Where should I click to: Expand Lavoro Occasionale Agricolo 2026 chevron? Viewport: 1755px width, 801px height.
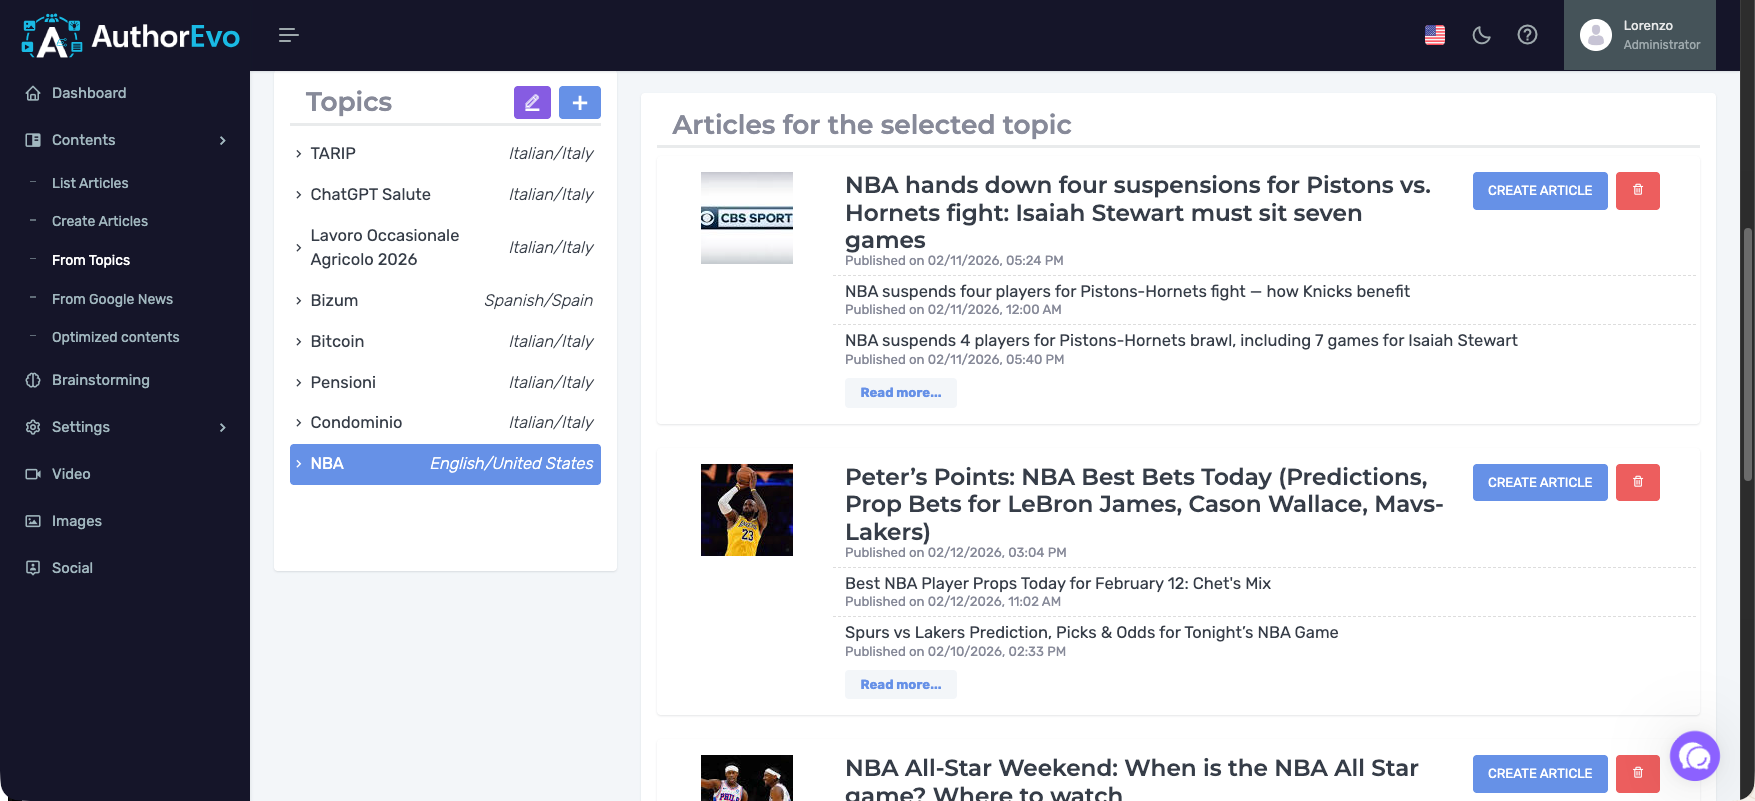[298, 247]
